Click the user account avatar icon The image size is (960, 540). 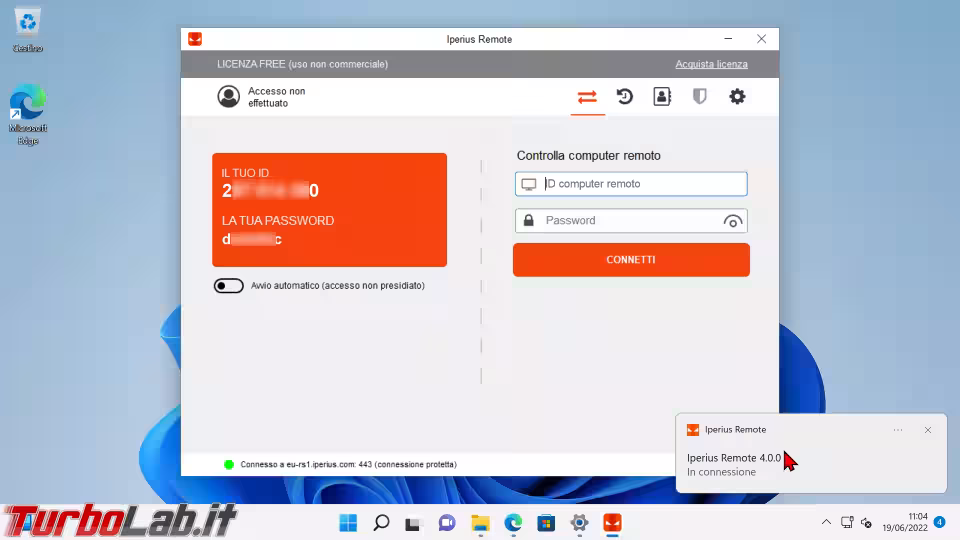pos(229,97)
